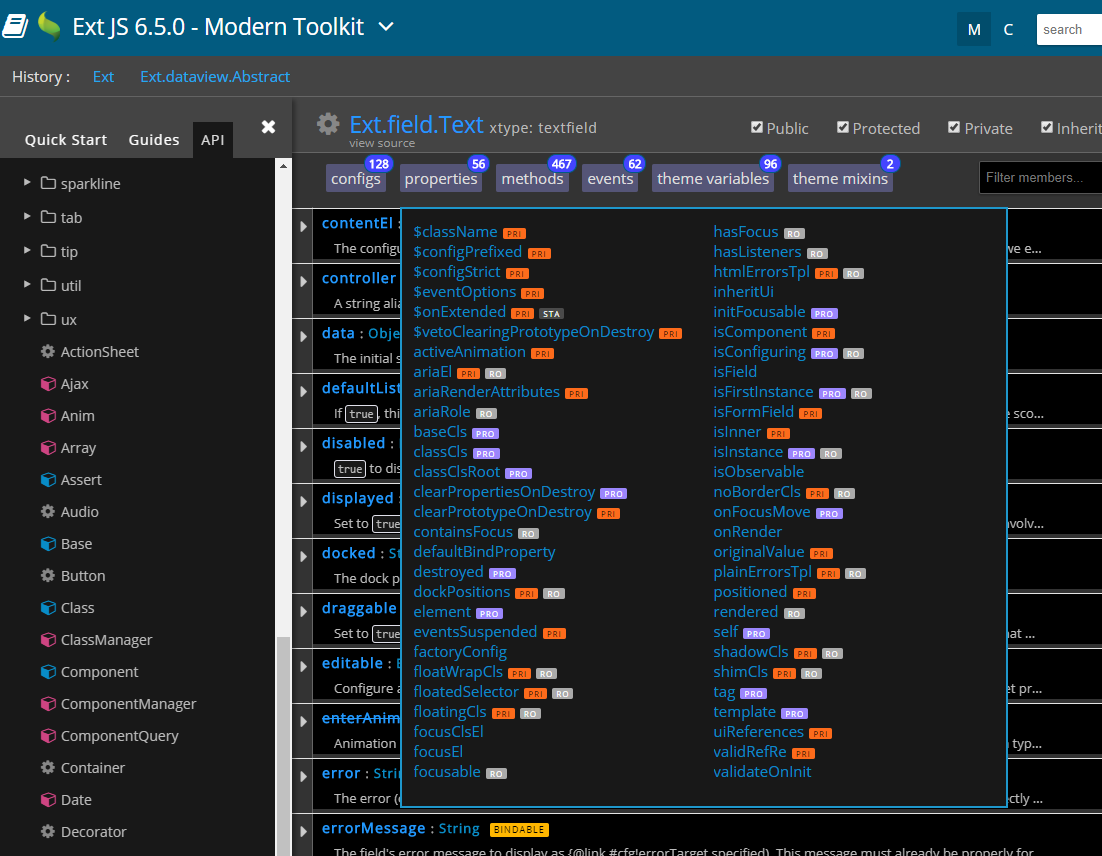Toggle the Public members checkbox

click(757, 127)
